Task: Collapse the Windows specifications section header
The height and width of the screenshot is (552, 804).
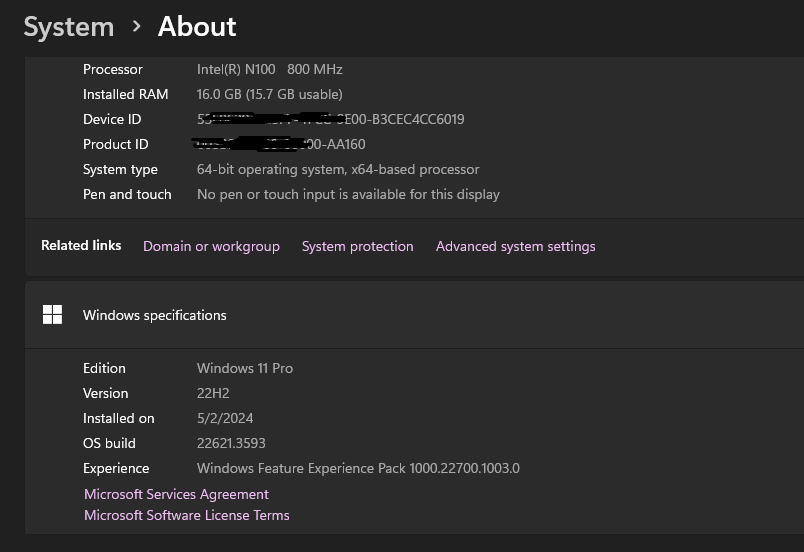Action: pyautogui.click(x=414, y=315)
